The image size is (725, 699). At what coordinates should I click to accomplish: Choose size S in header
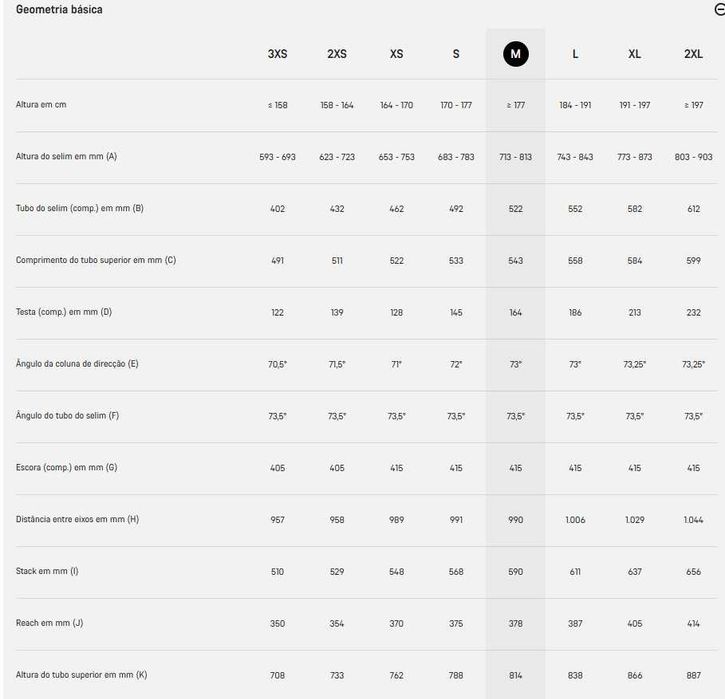[456, 54]
